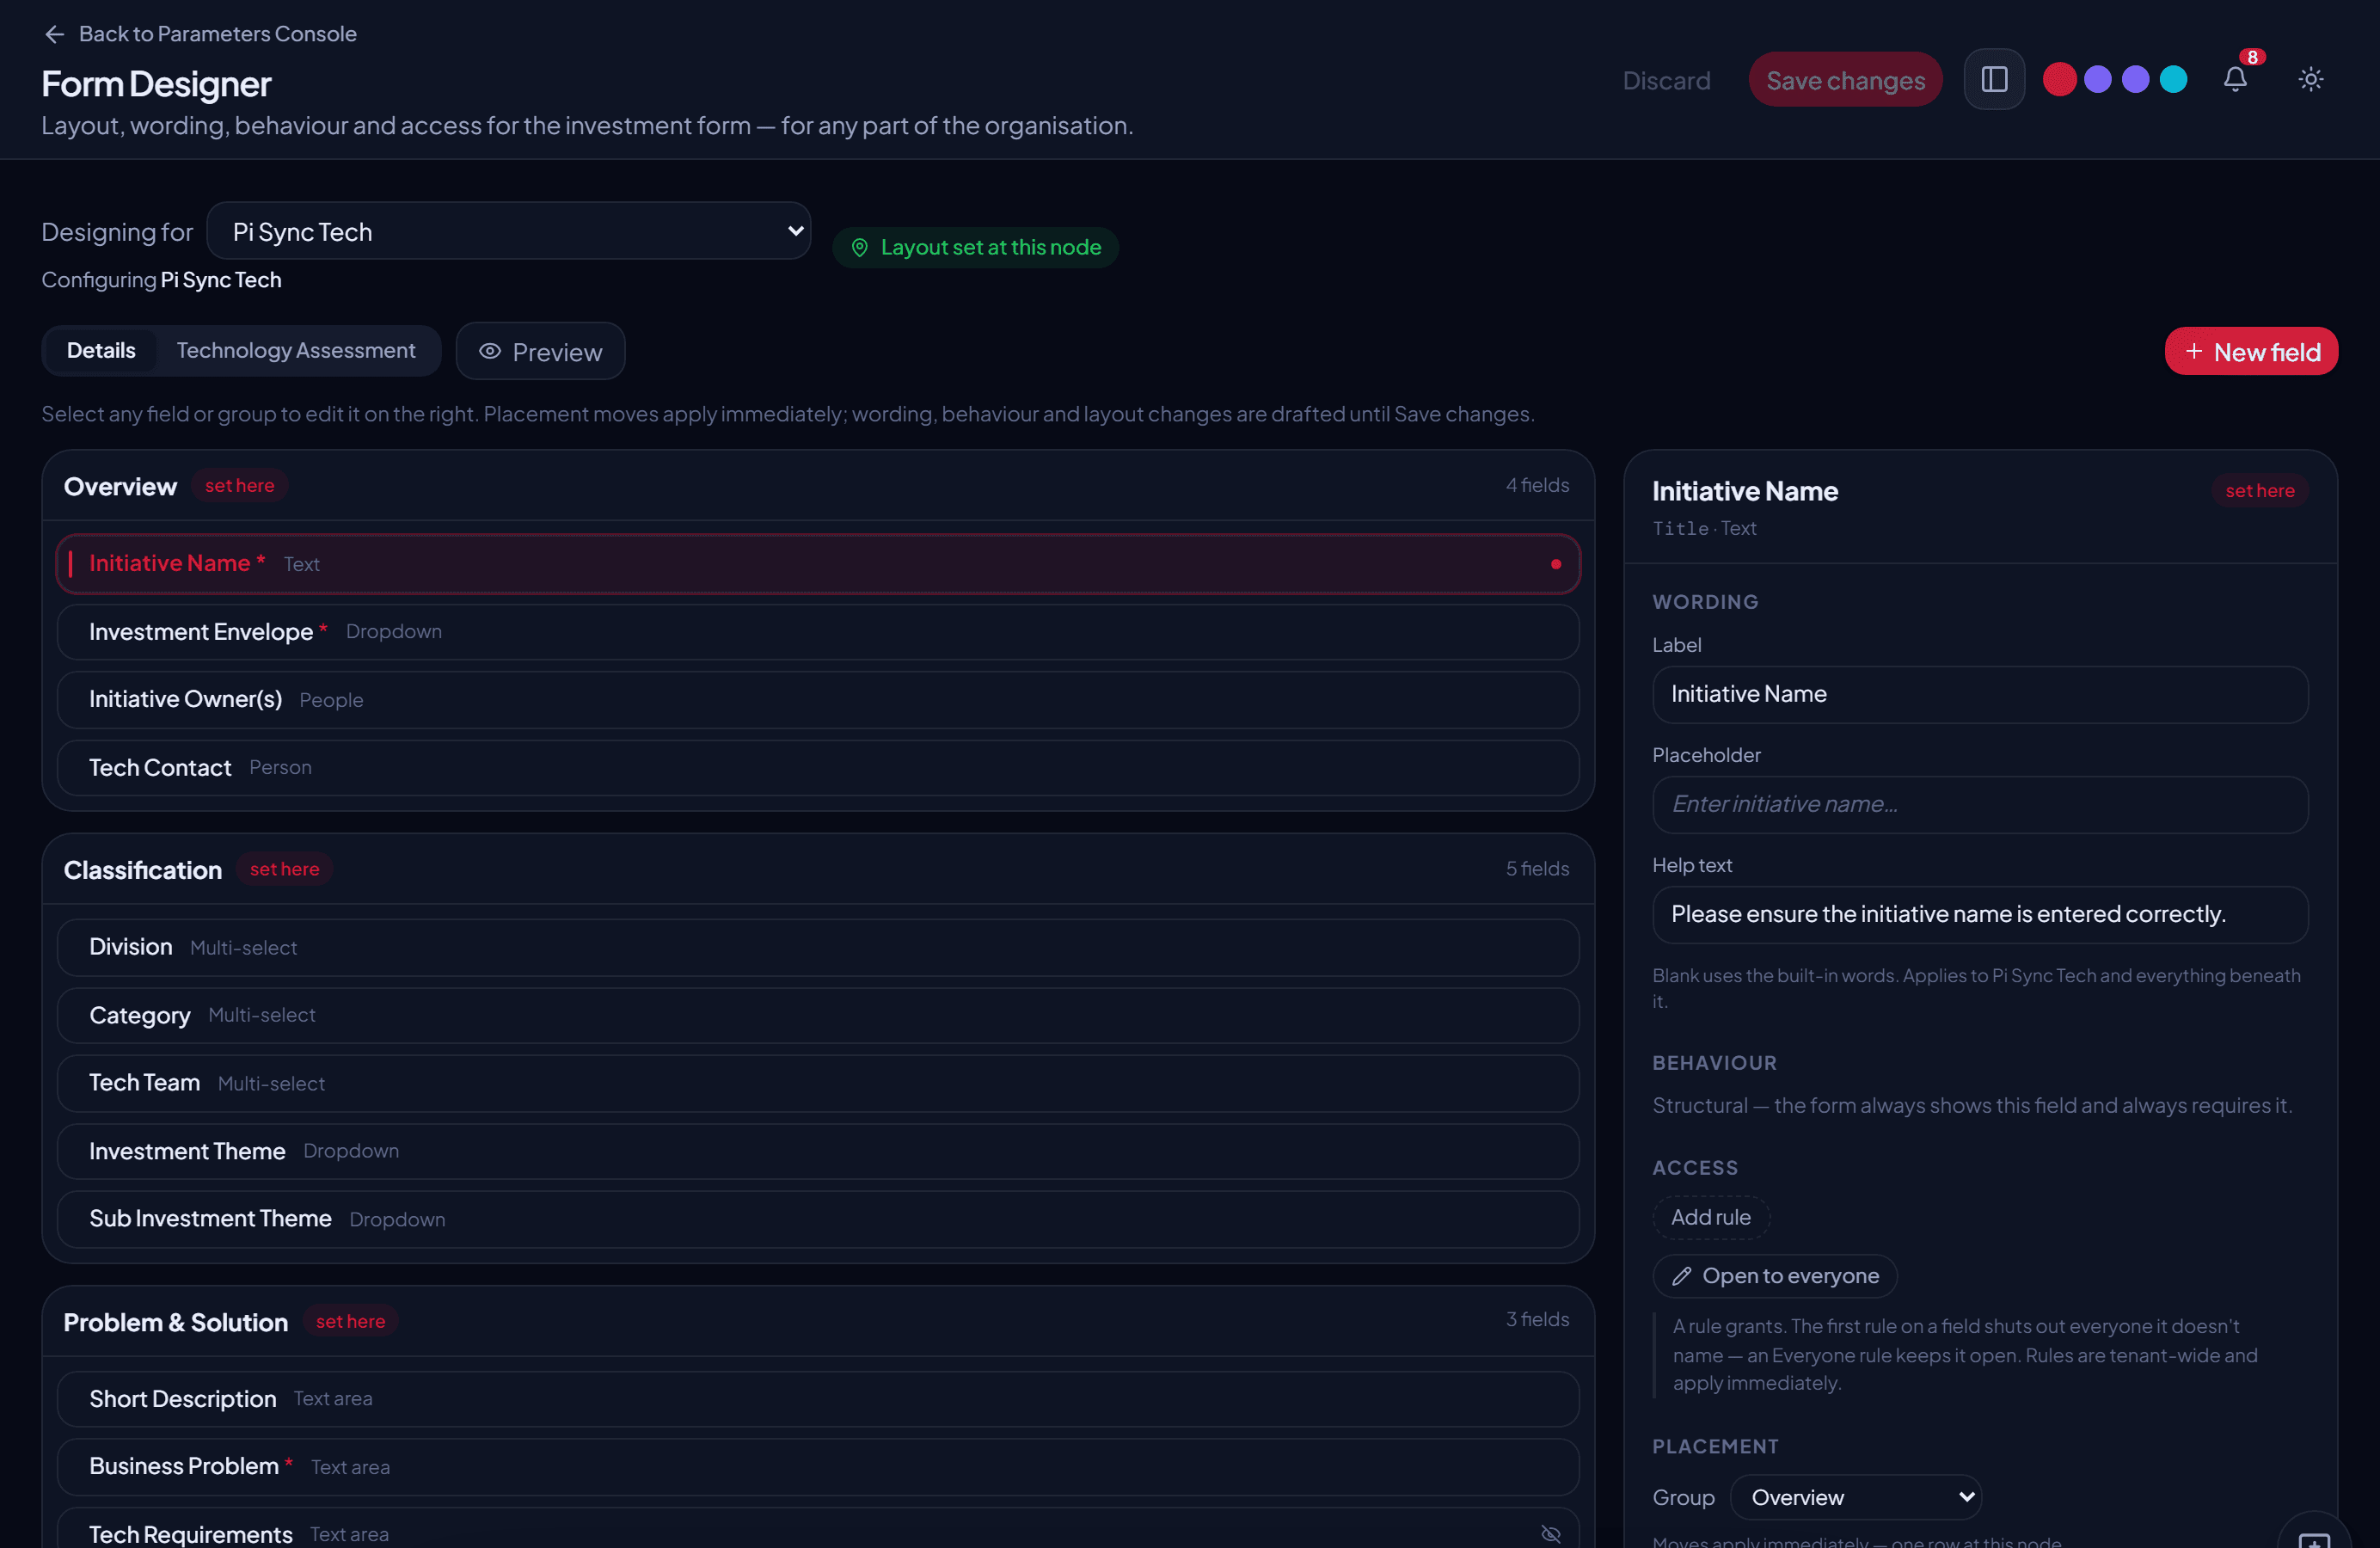
Task: Select the Overview group header
Action: (818, 486)
